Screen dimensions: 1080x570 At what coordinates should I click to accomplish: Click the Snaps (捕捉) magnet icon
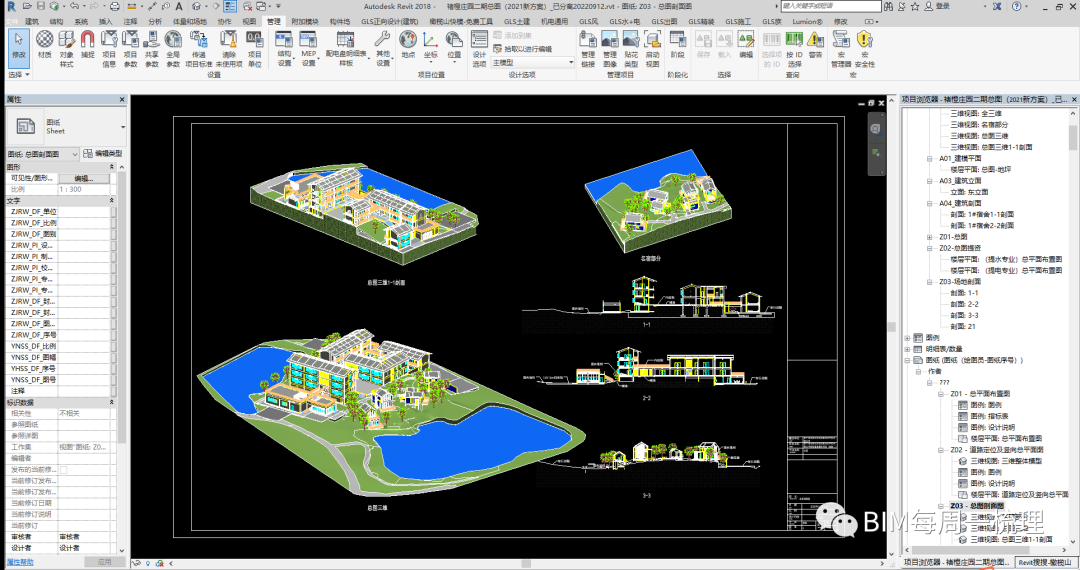click(88, 45)
